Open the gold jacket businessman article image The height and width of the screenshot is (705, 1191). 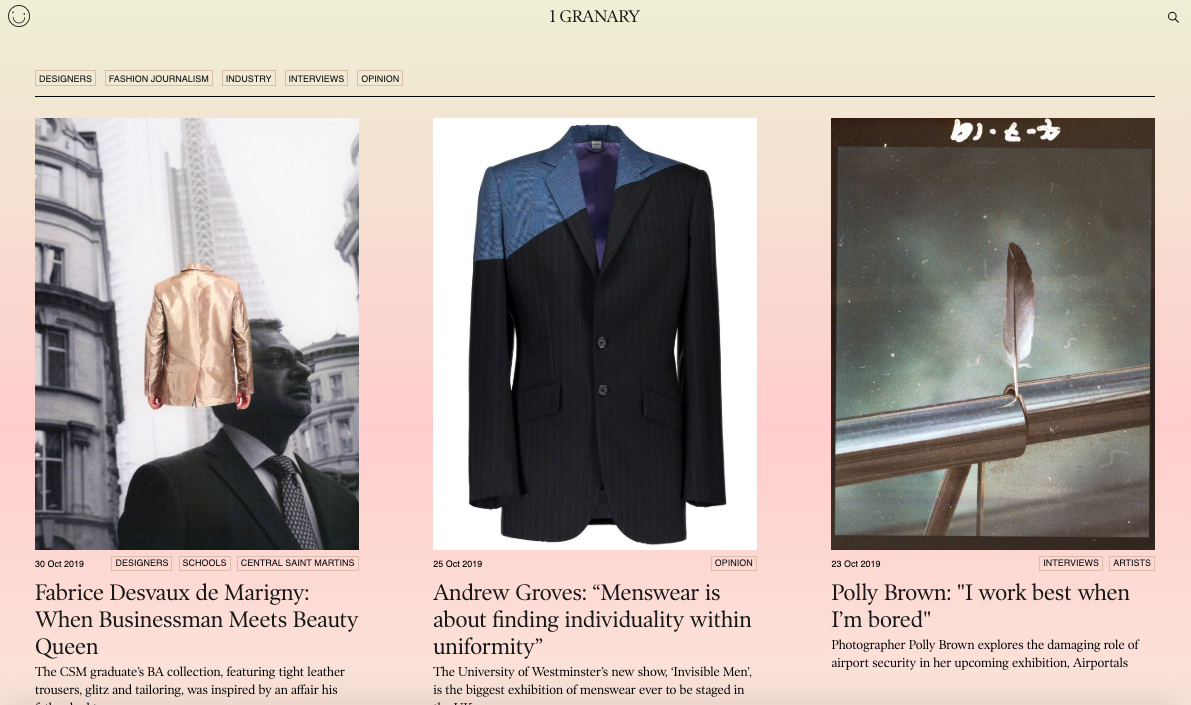[197, 334]
